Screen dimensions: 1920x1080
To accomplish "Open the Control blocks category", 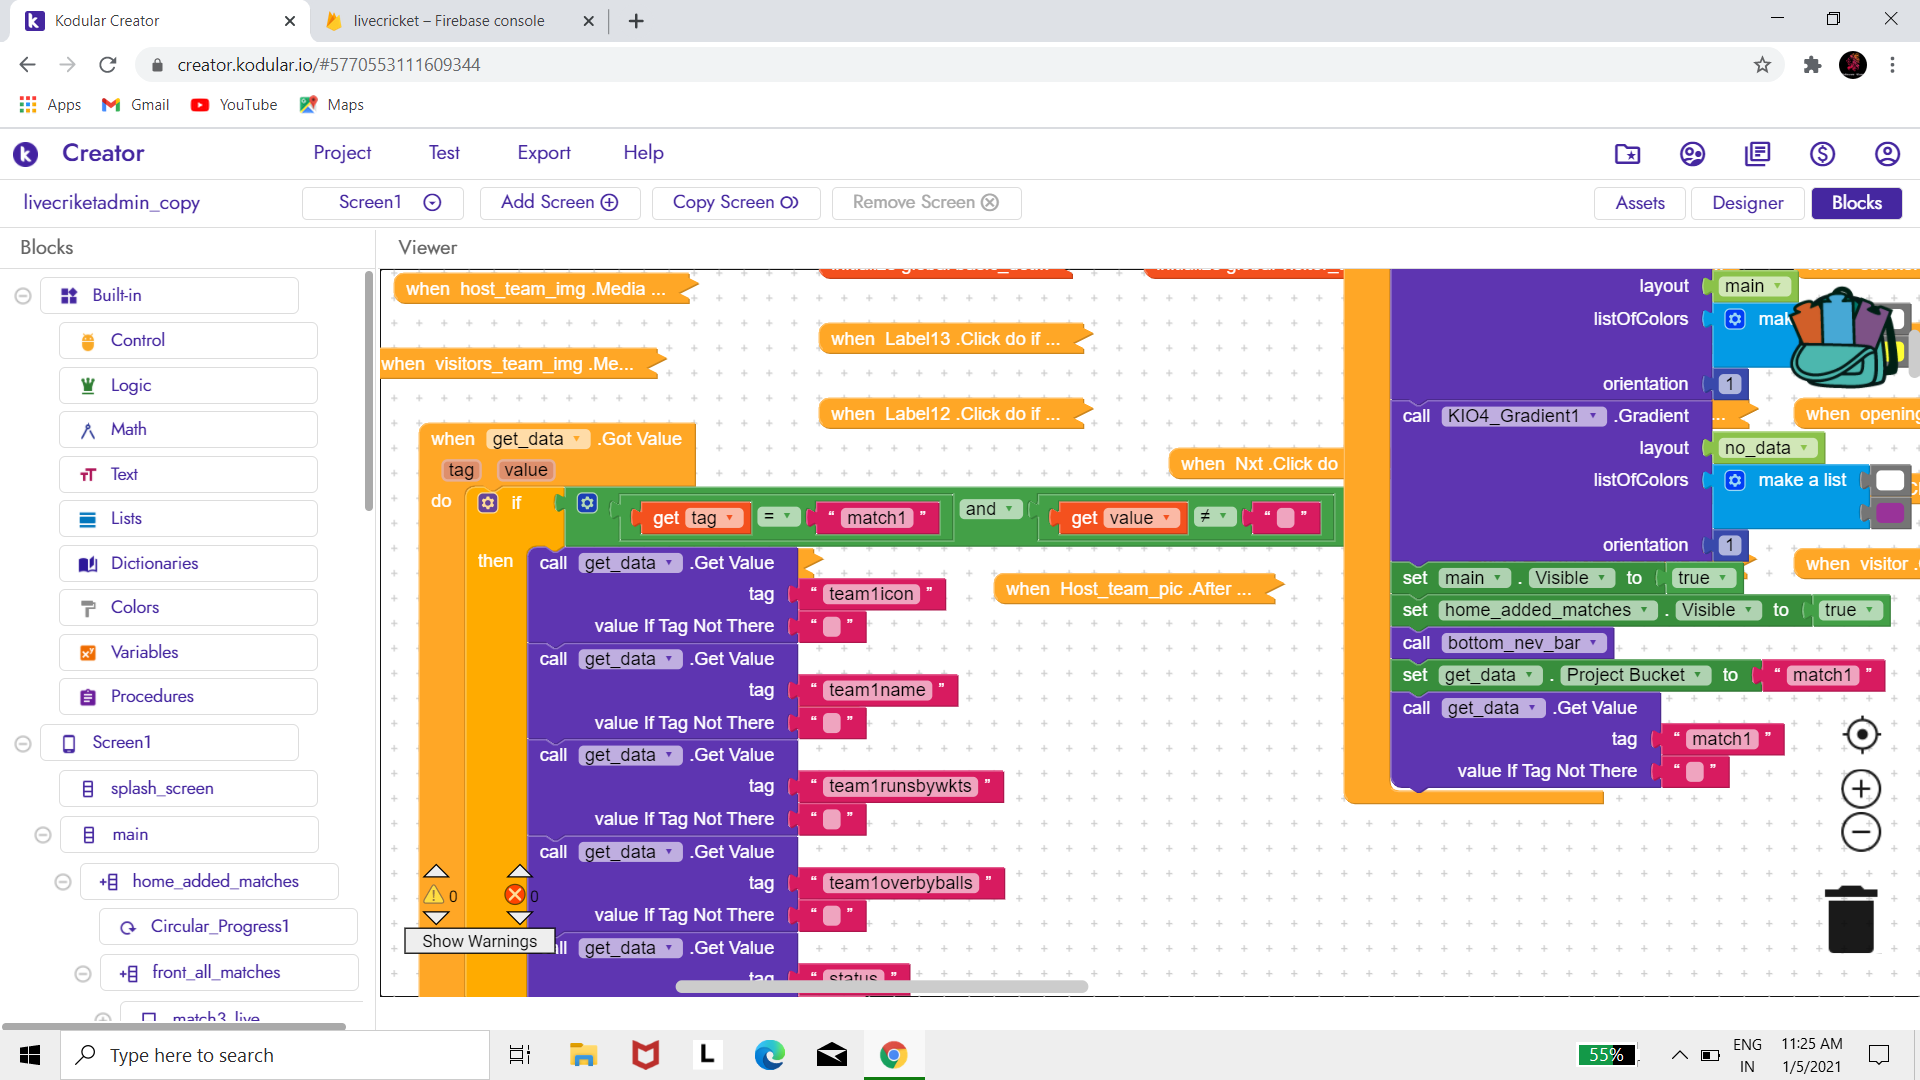I will coord(188,340).
